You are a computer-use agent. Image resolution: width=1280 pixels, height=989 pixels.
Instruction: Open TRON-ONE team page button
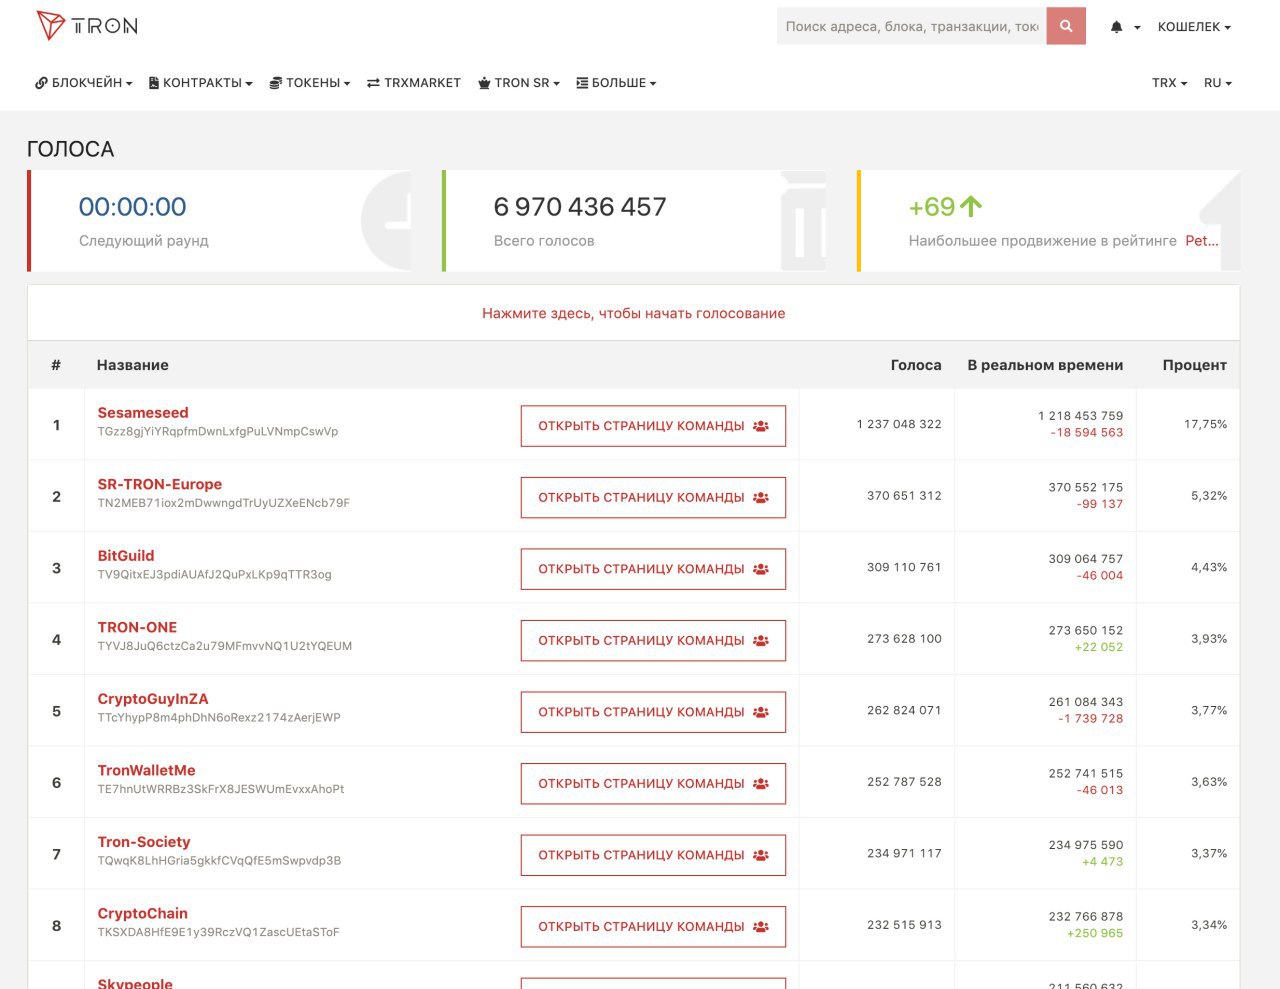[653, 640]
